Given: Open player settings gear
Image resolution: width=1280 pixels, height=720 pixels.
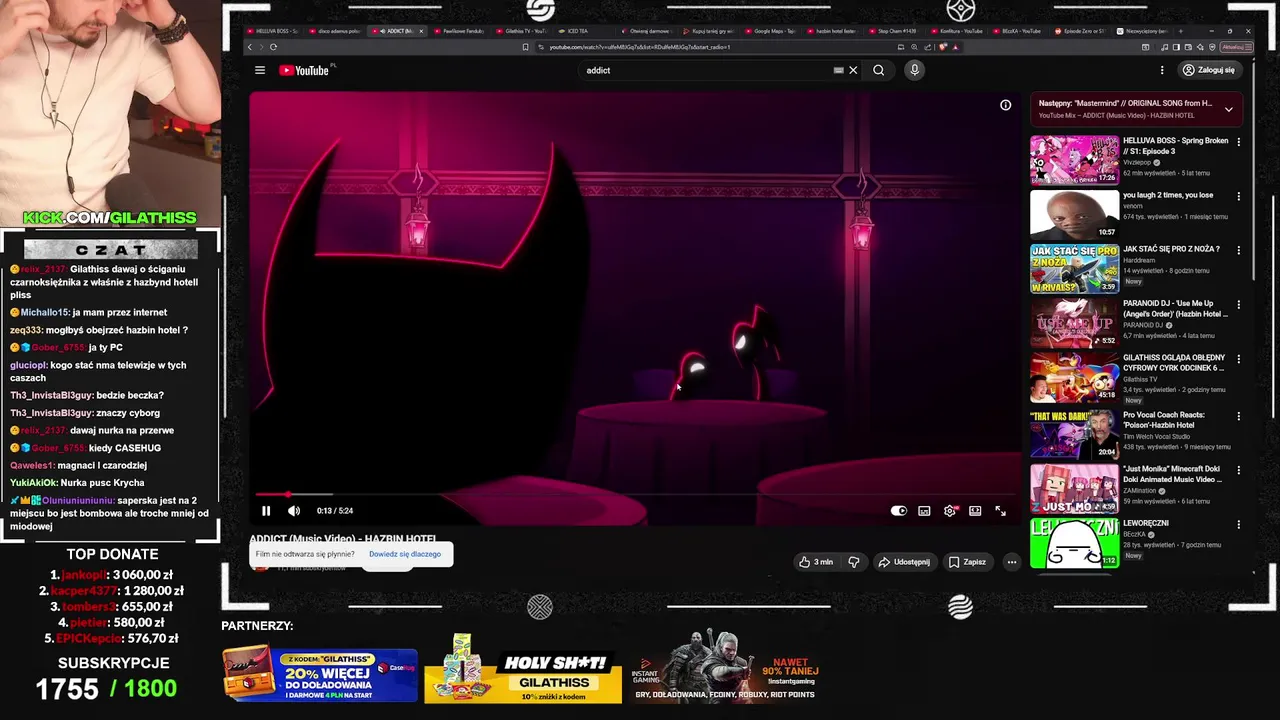Looking at the screenshot, I should pyautogui.click(x=950, y=511).
